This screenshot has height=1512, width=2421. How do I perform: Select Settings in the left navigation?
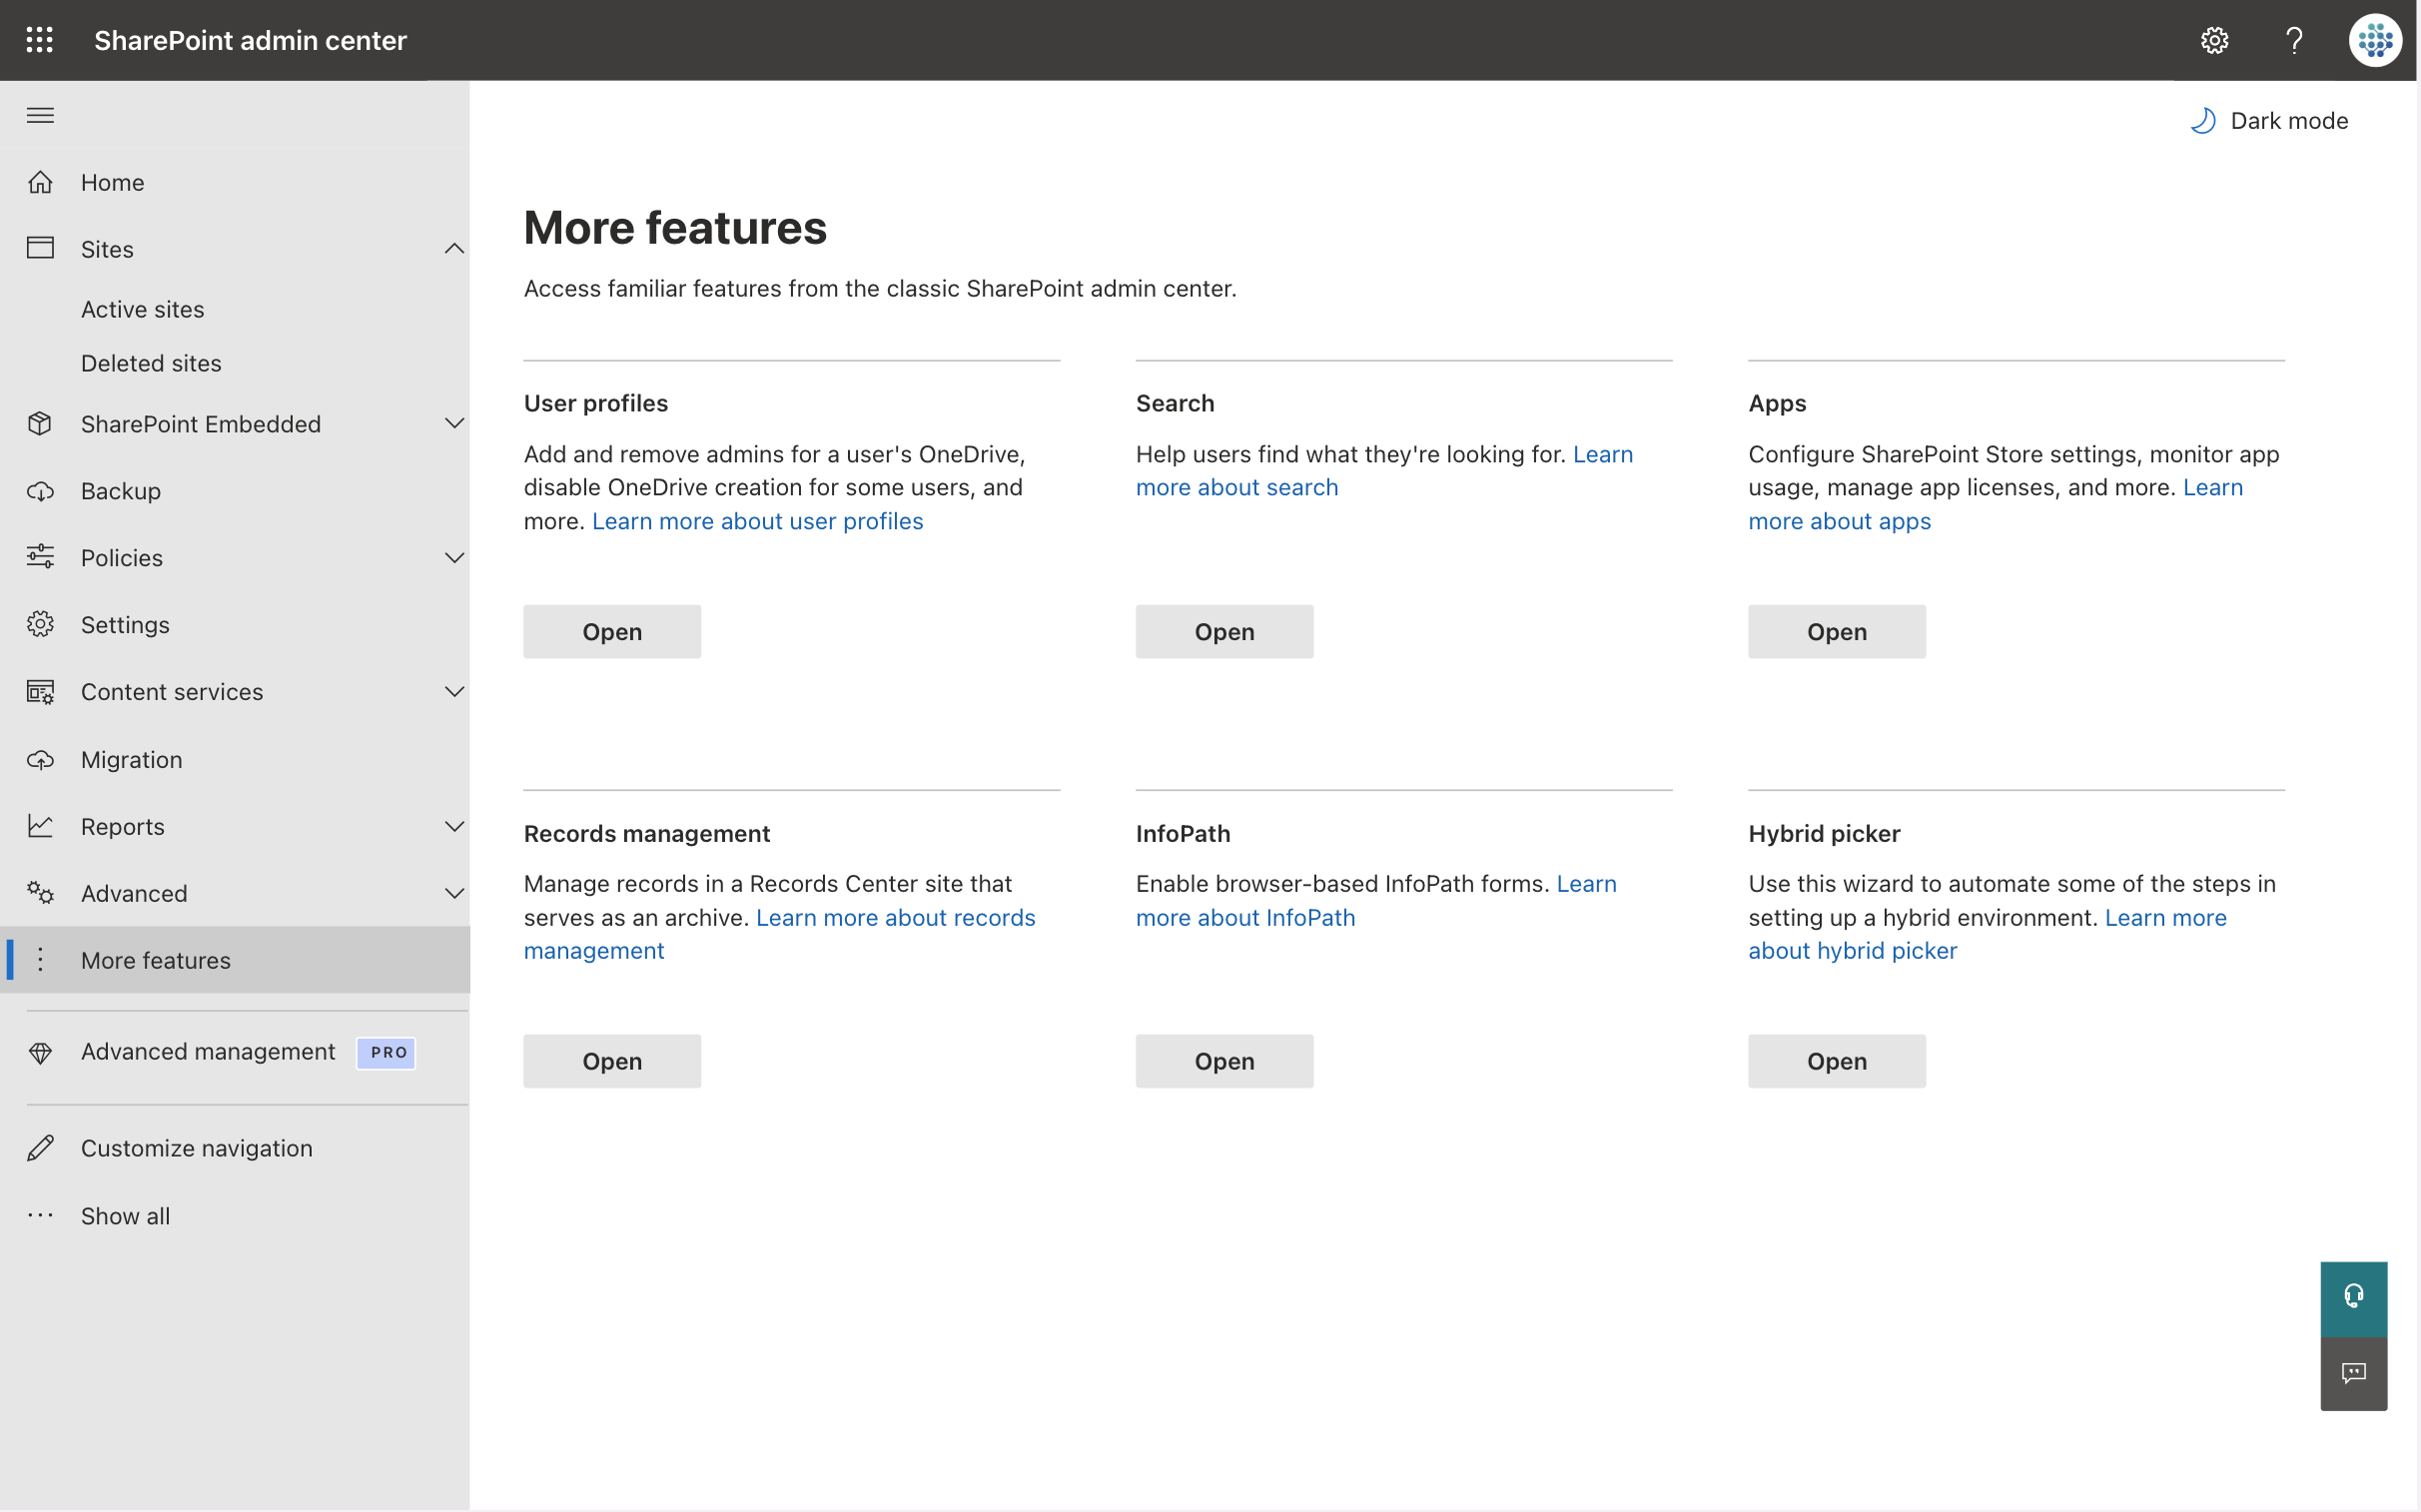tap(235, 624)
